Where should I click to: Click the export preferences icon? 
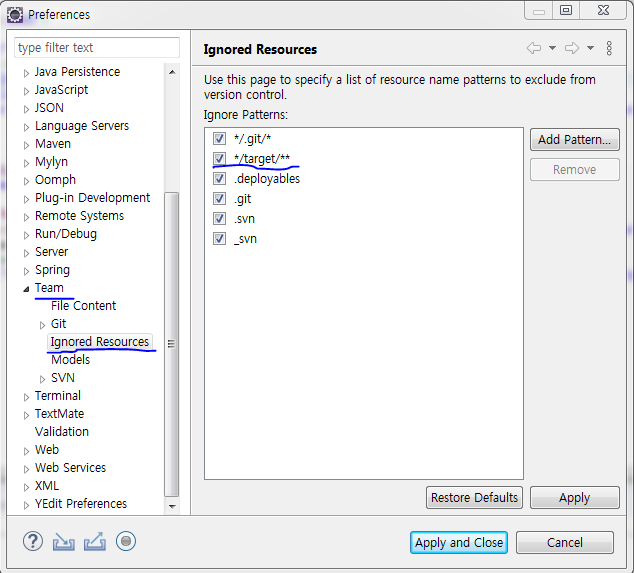[95, 541]
